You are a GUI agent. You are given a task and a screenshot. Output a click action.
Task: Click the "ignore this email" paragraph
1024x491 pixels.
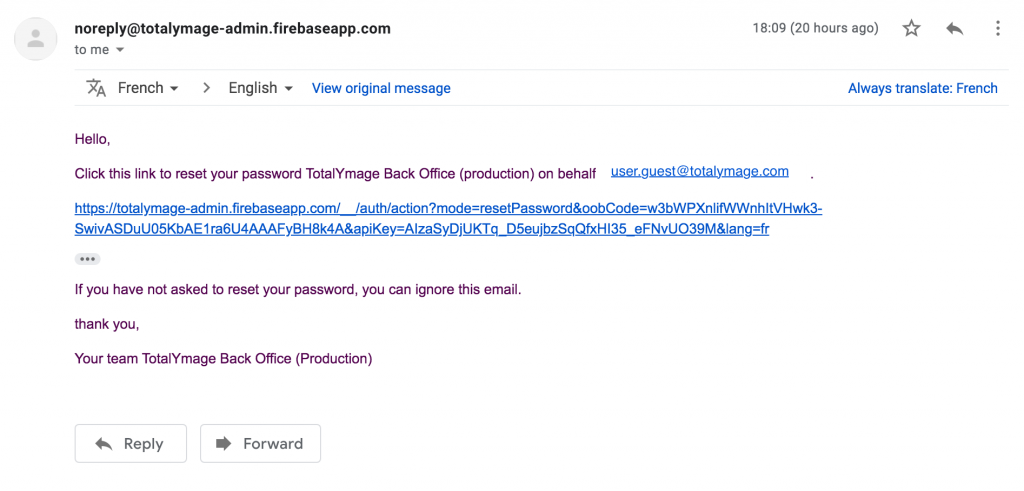tap(298, 289)
